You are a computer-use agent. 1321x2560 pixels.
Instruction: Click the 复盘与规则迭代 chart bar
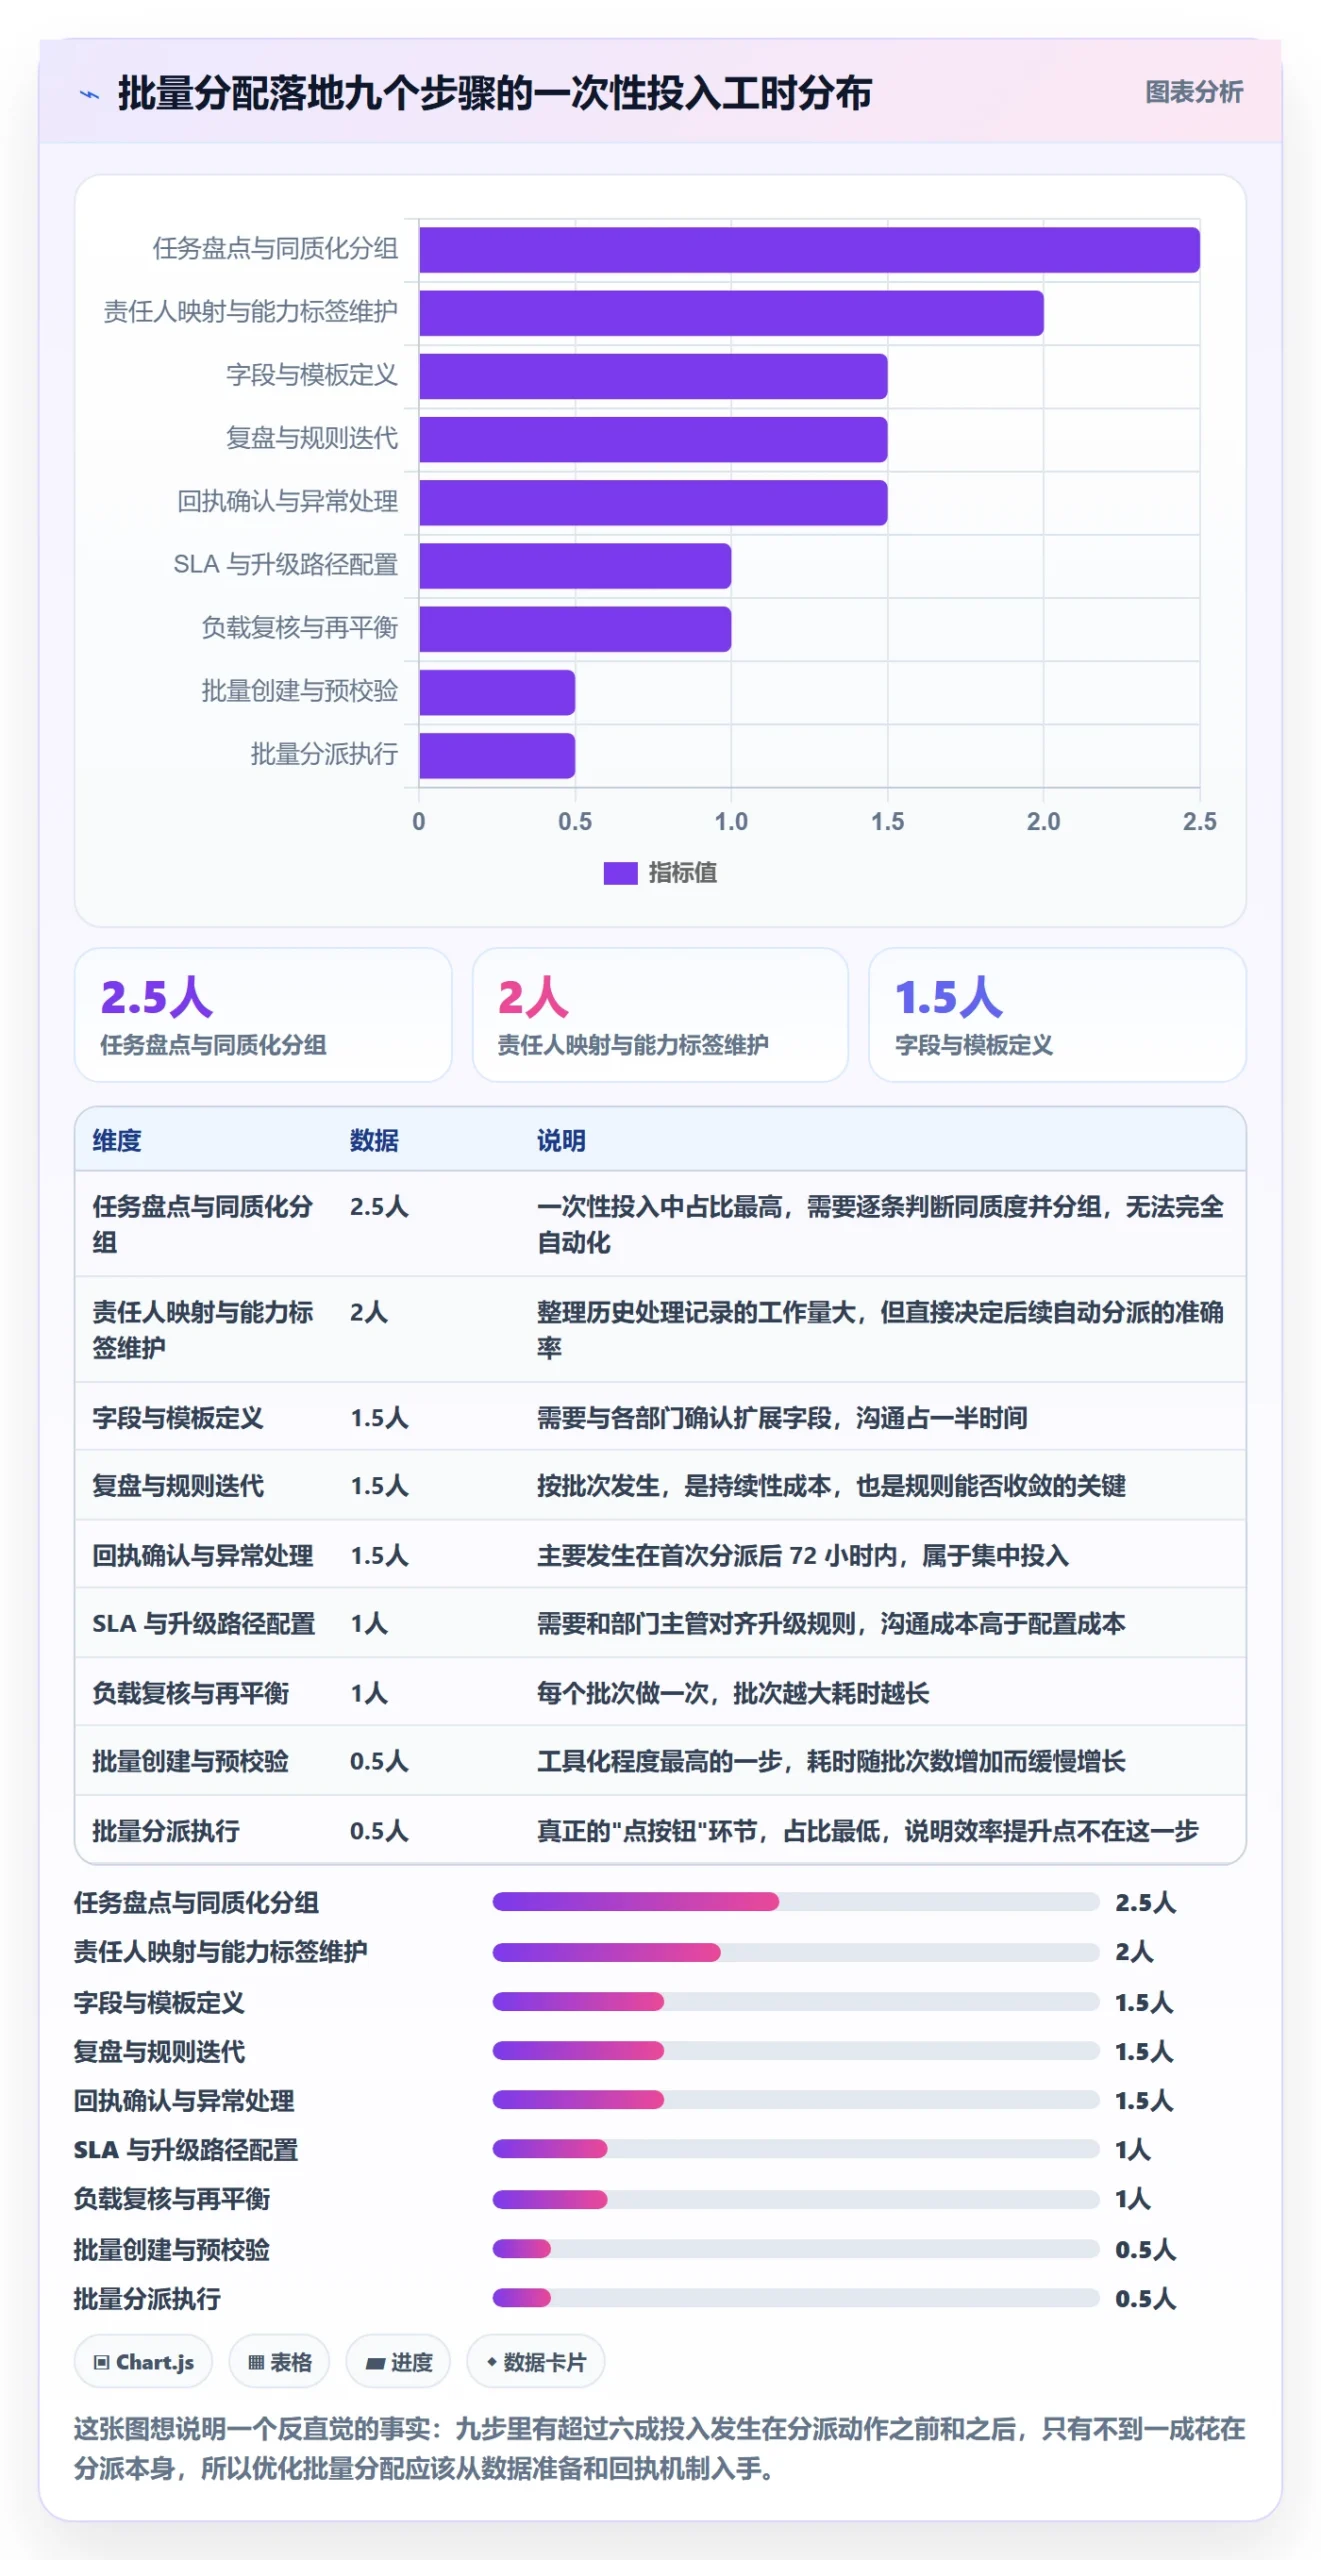[x=653, y=439]
